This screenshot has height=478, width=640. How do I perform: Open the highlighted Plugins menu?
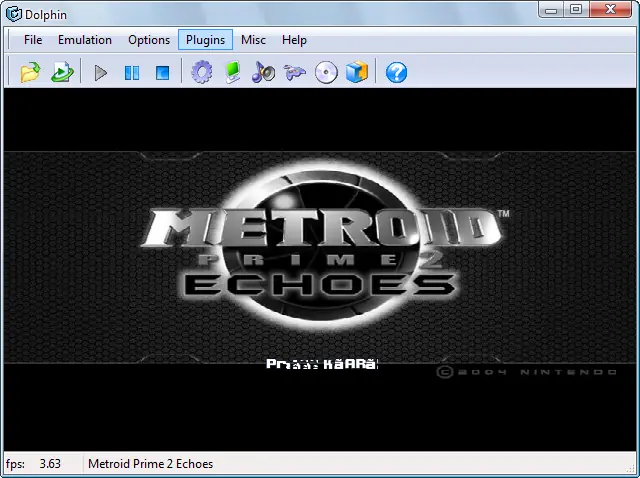click(205, 40)
